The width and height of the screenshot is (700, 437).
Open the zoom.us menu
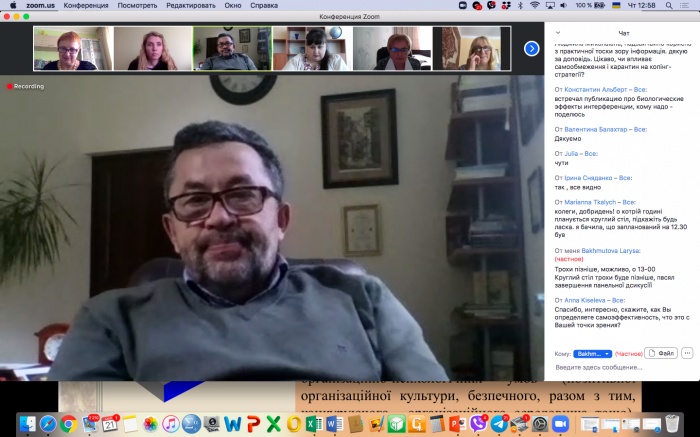[x=40, y=5]
